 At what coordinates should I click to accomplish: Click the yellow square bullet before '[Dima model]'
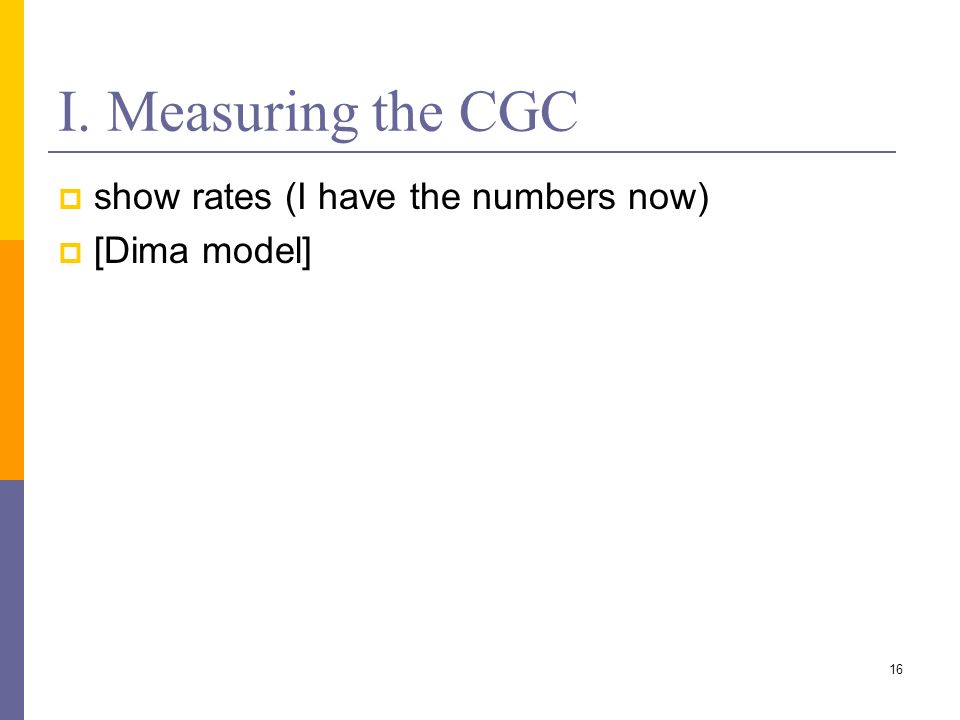[70, 253]
